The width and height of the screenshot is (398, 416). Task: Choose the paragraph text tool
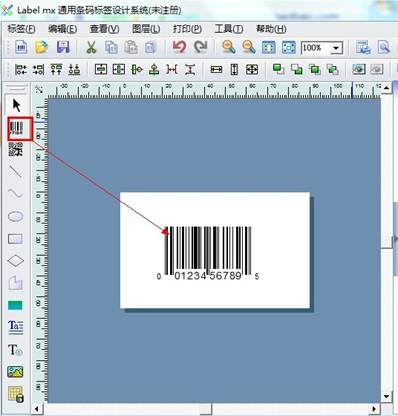(16, 327)
